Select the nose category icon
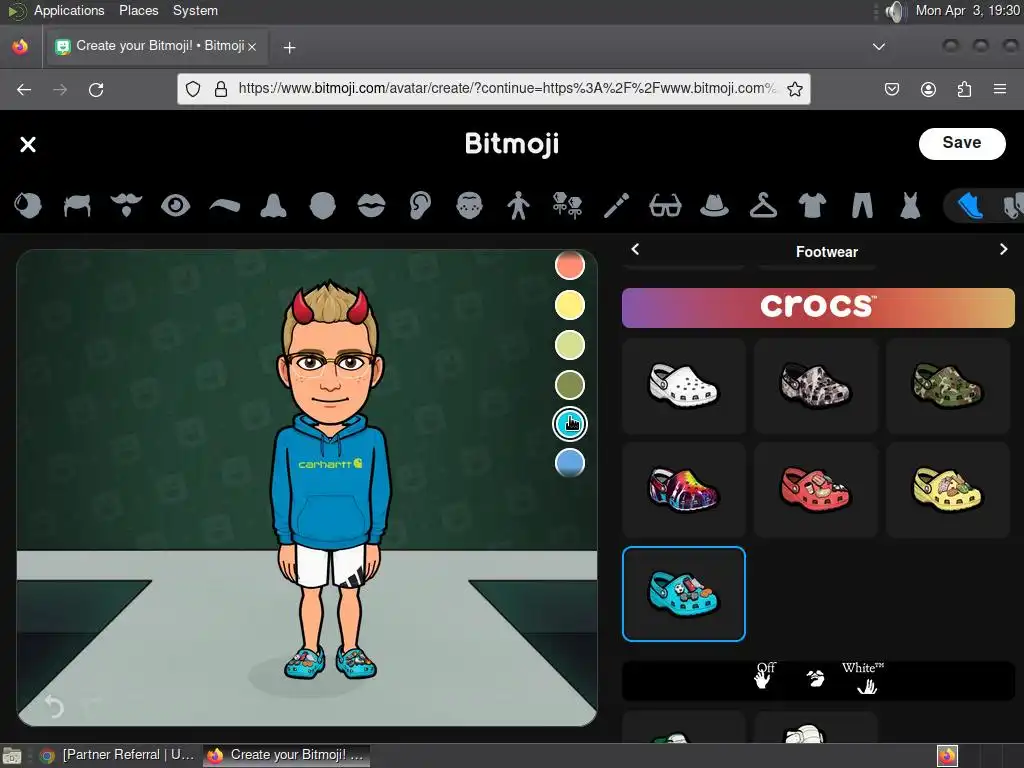The height and width of the screenshot is (768, 1024). click(273, 205)
